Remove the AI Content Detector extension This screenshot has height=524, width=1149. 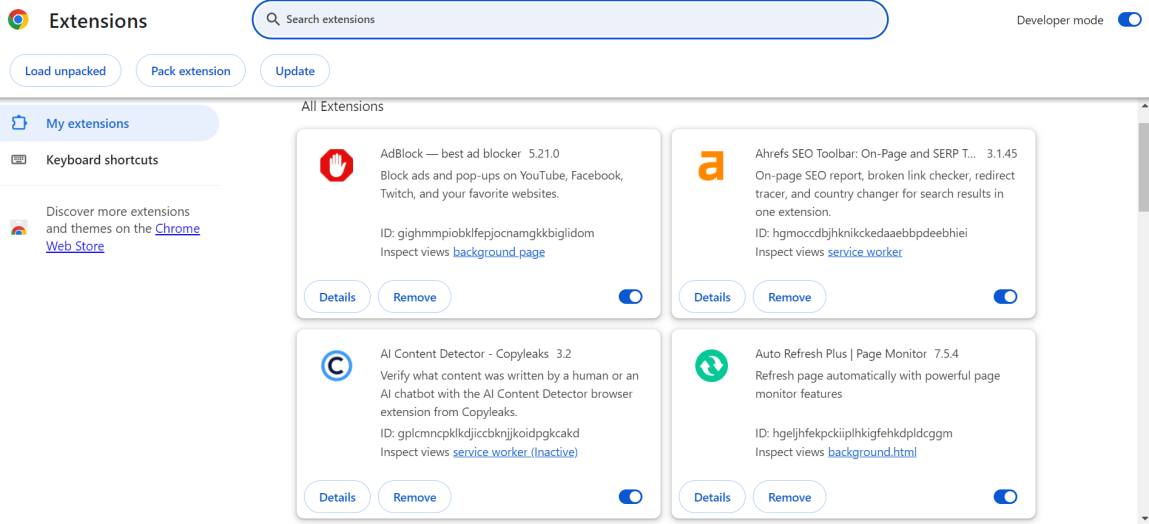[x=415, y=497]
